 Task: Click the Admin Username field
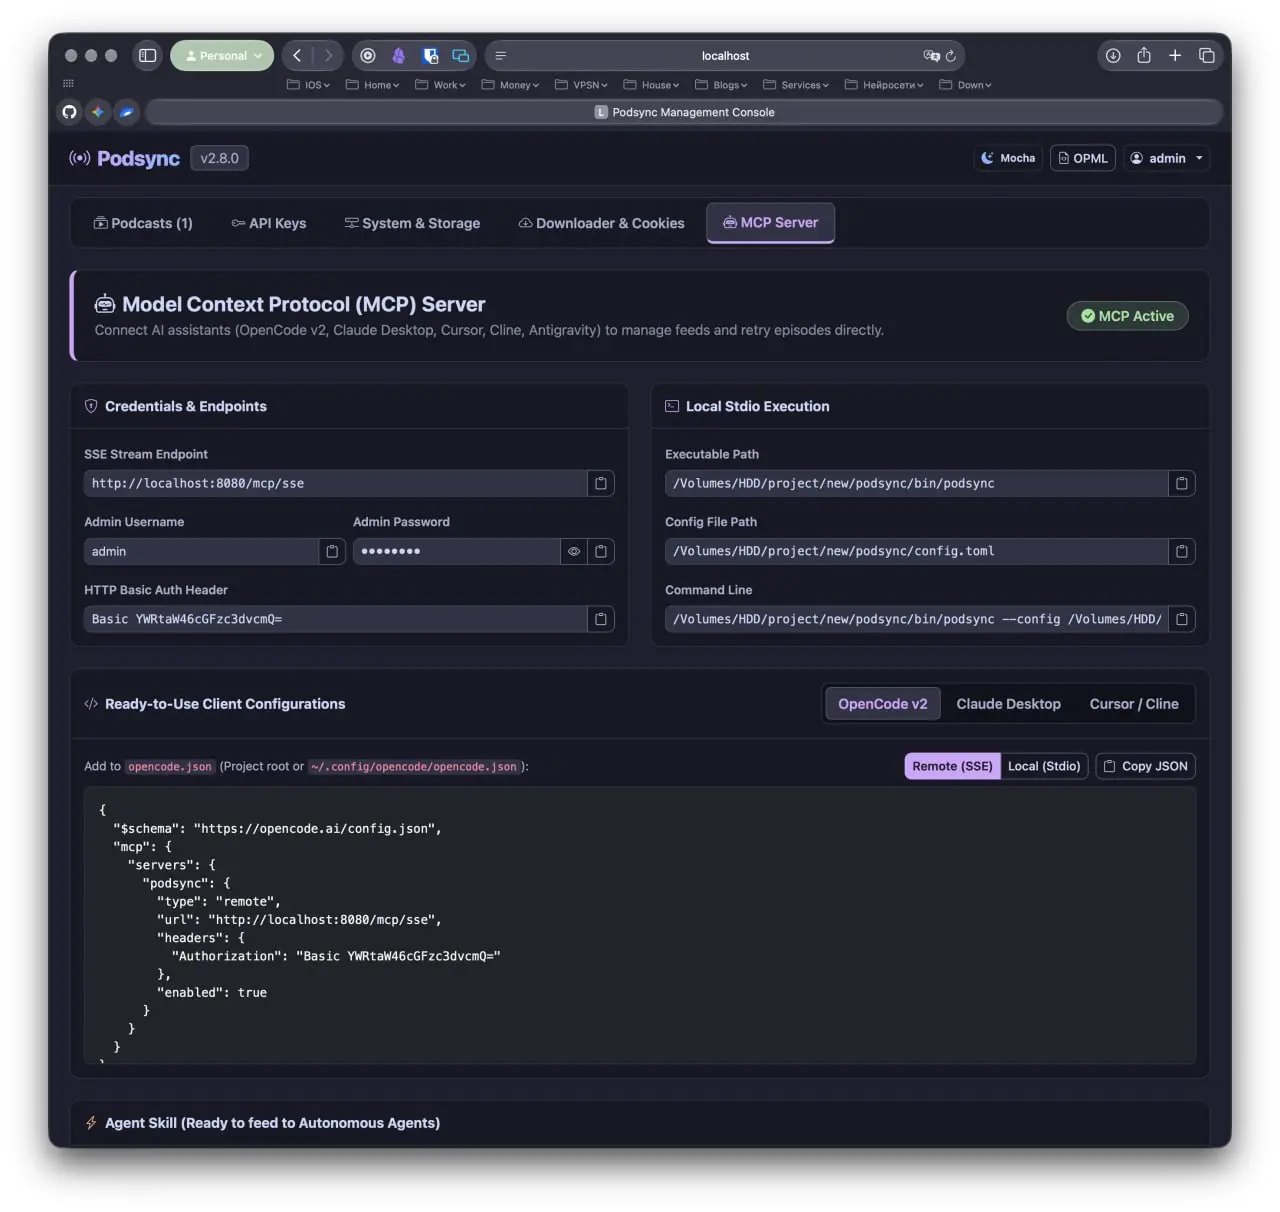coord(201,551)
